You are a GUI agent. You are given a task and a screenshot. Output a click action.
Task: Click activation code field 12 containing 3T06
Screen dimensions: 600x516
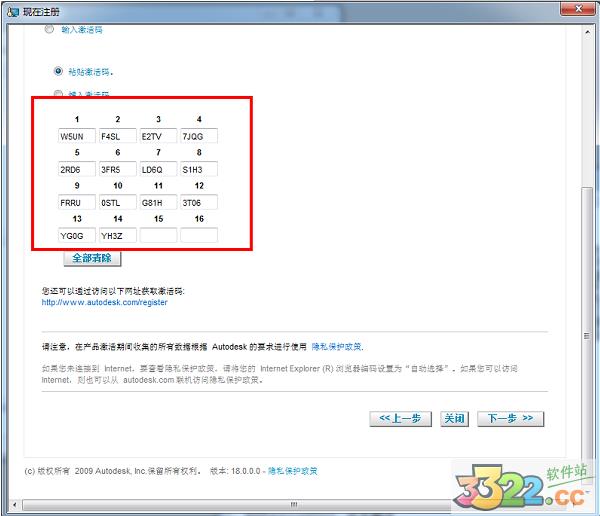click(x=199, y=202)
